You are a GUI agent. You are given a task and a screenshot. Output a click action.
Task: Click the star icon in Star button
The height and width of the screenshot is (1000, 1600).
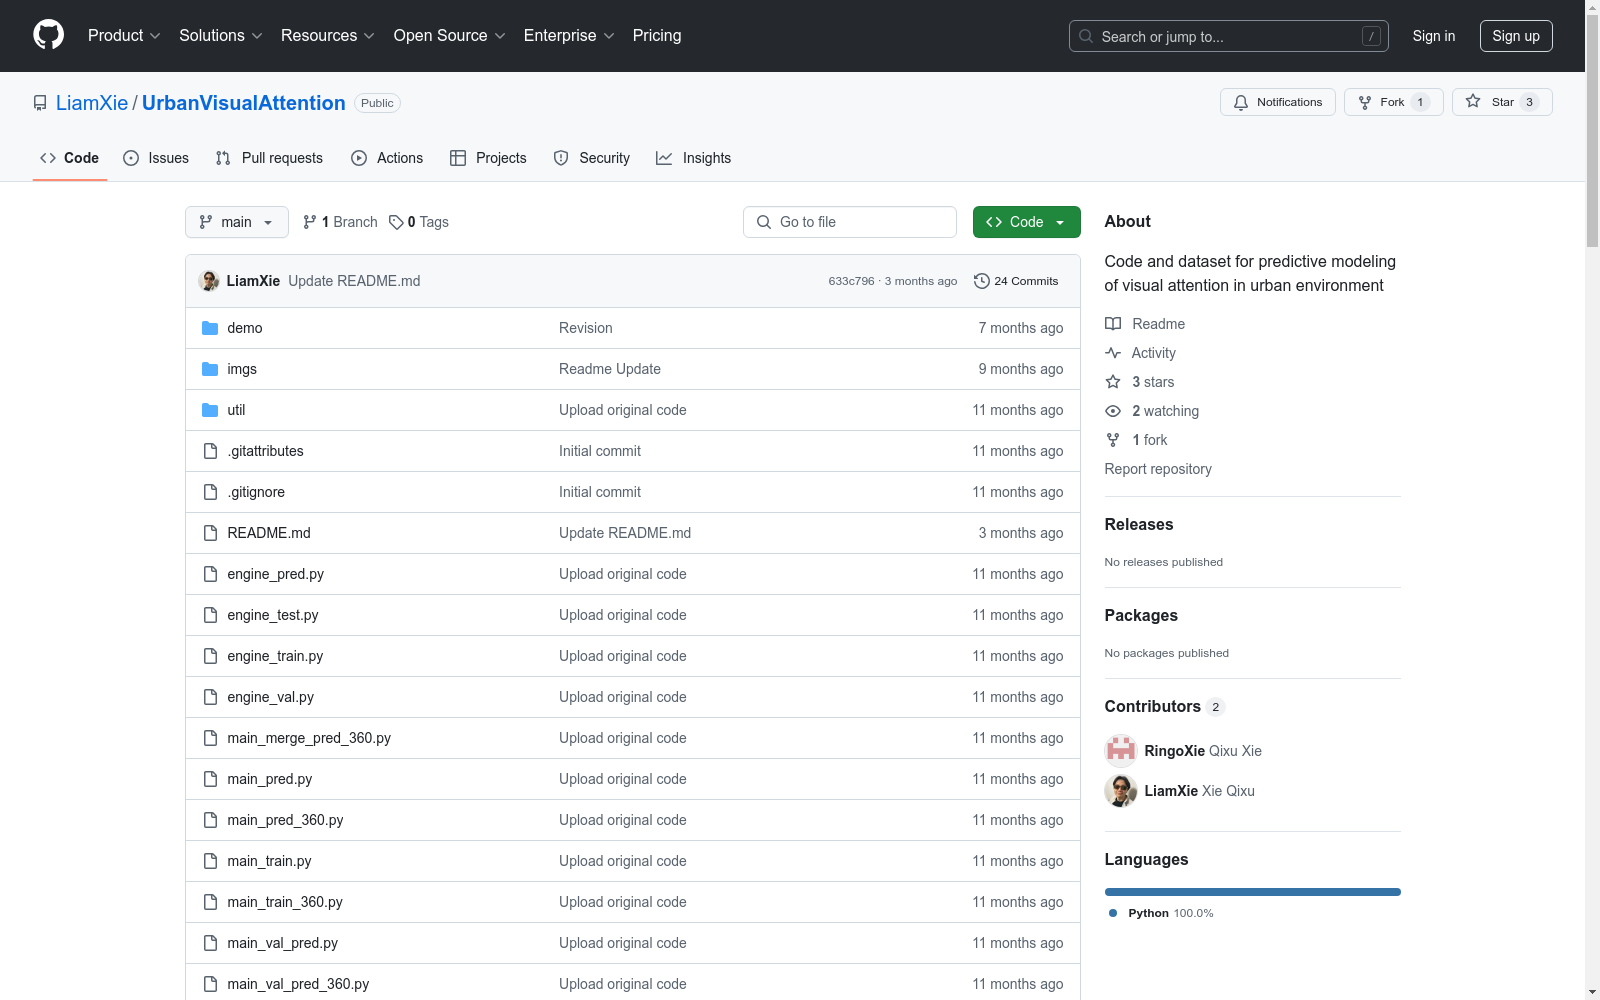coord(1473,101)
